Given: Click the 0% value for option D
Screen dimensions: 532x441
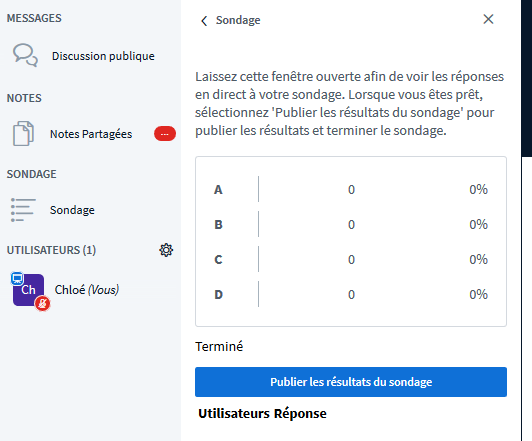Looking at the screenshot, I should click(x=478, y=294).
